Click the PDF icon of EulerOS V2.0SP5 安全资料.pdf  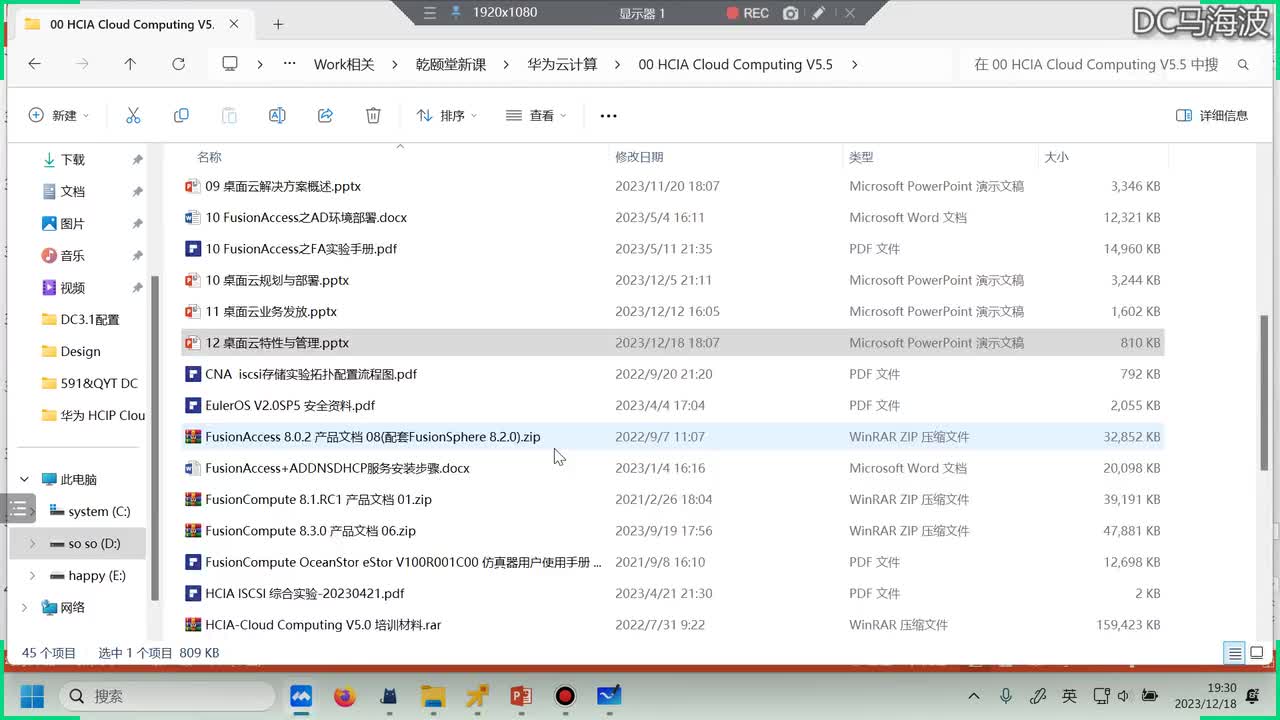click(x=193, y=405)
